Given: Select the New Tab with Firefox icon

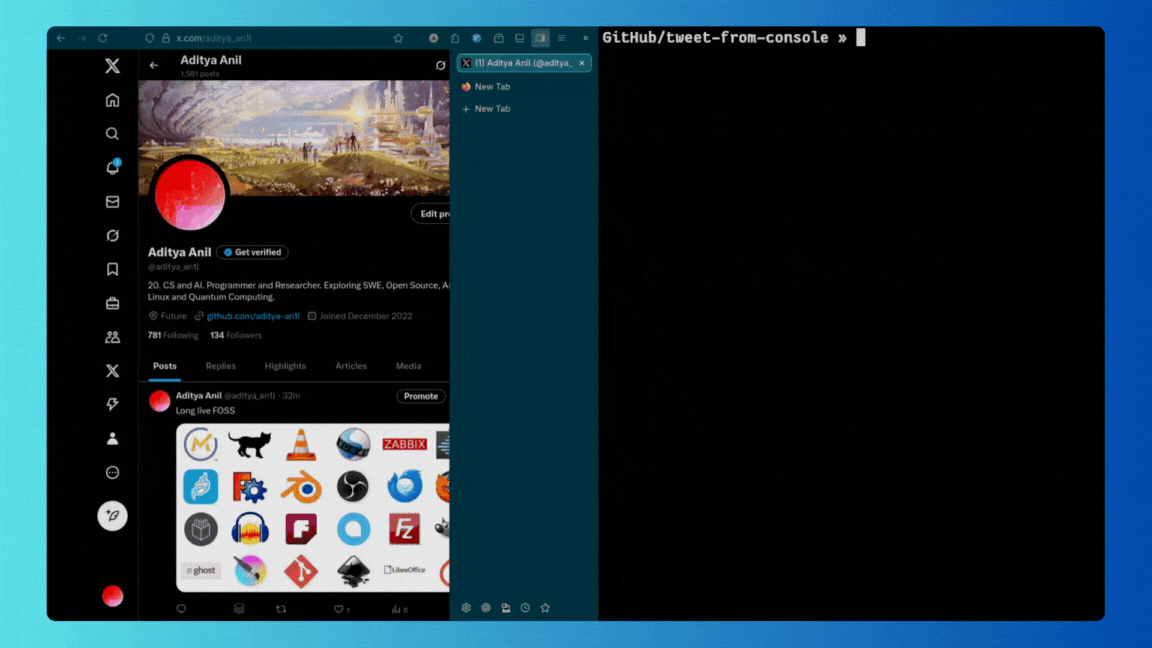Looking at the screenshot, I should tap(523, 87).
